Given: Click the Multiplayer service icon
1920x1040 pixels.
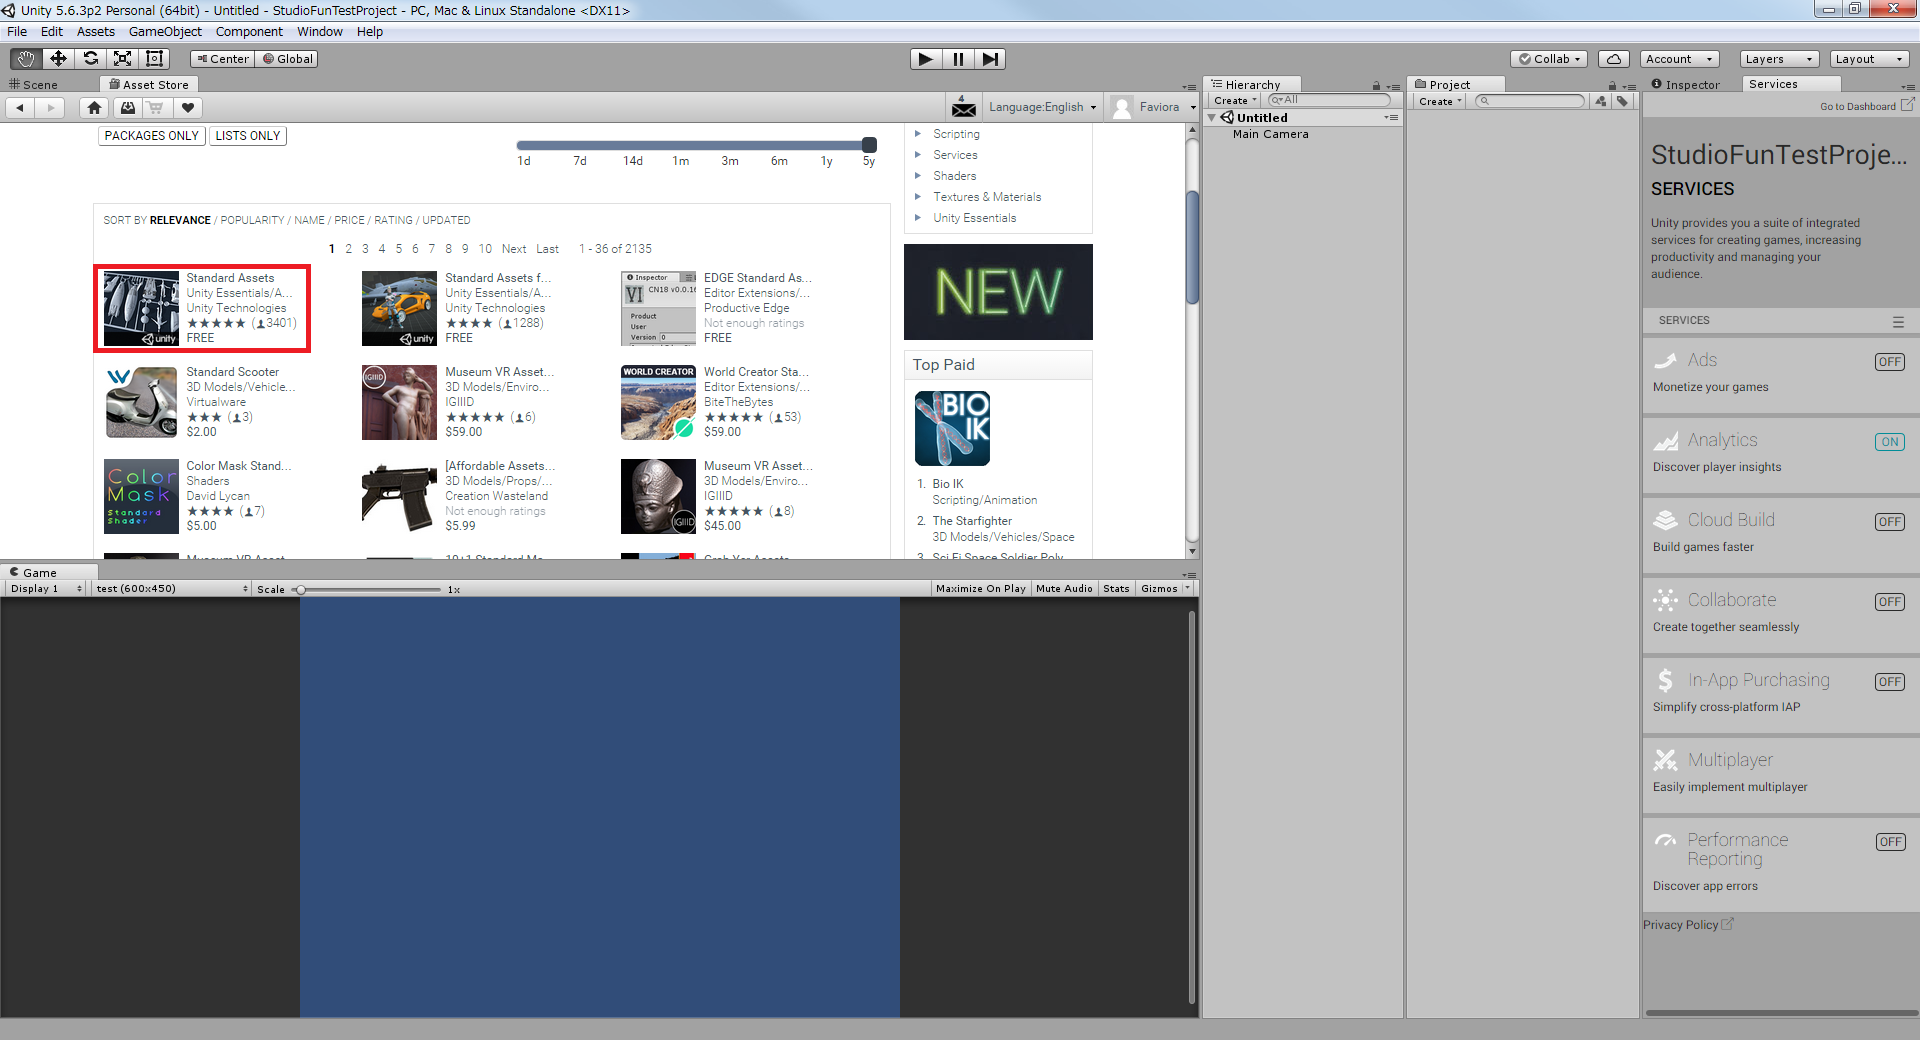Looking at the screenshot, I should click(1666, 760).
